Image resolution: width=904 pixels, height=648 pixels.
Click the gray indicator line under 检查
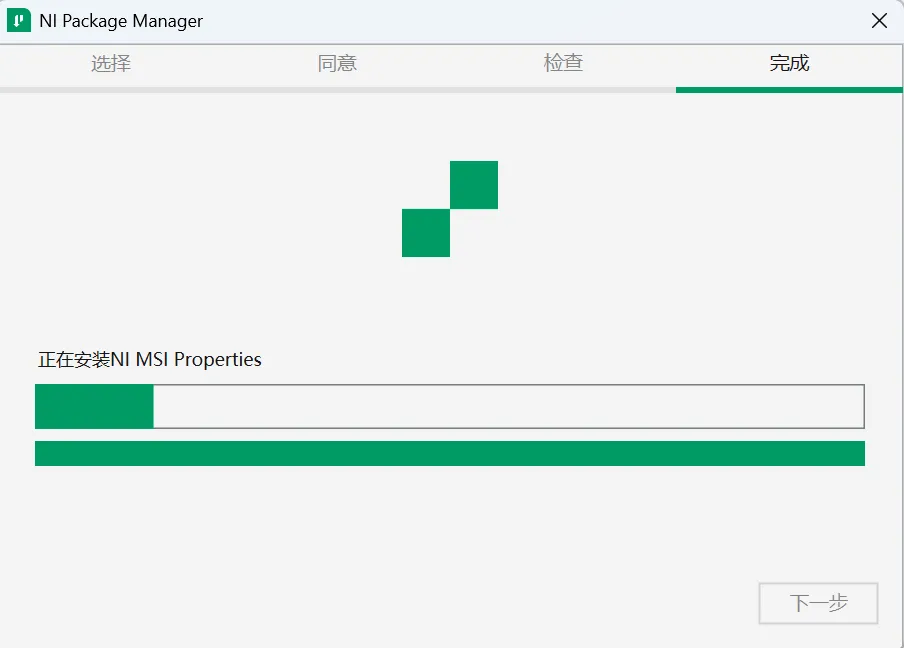click(x=563, y=90)
